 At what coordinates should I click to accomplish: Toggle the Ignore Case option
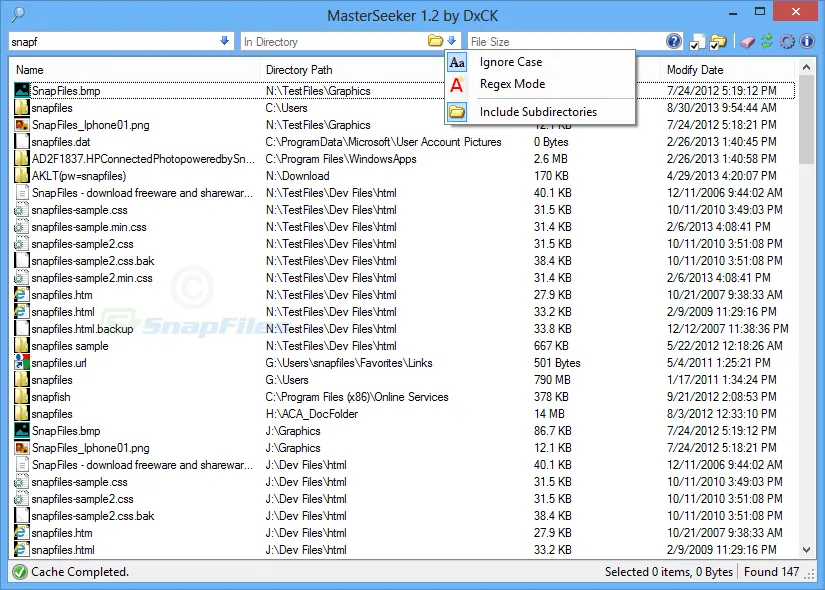510,62
